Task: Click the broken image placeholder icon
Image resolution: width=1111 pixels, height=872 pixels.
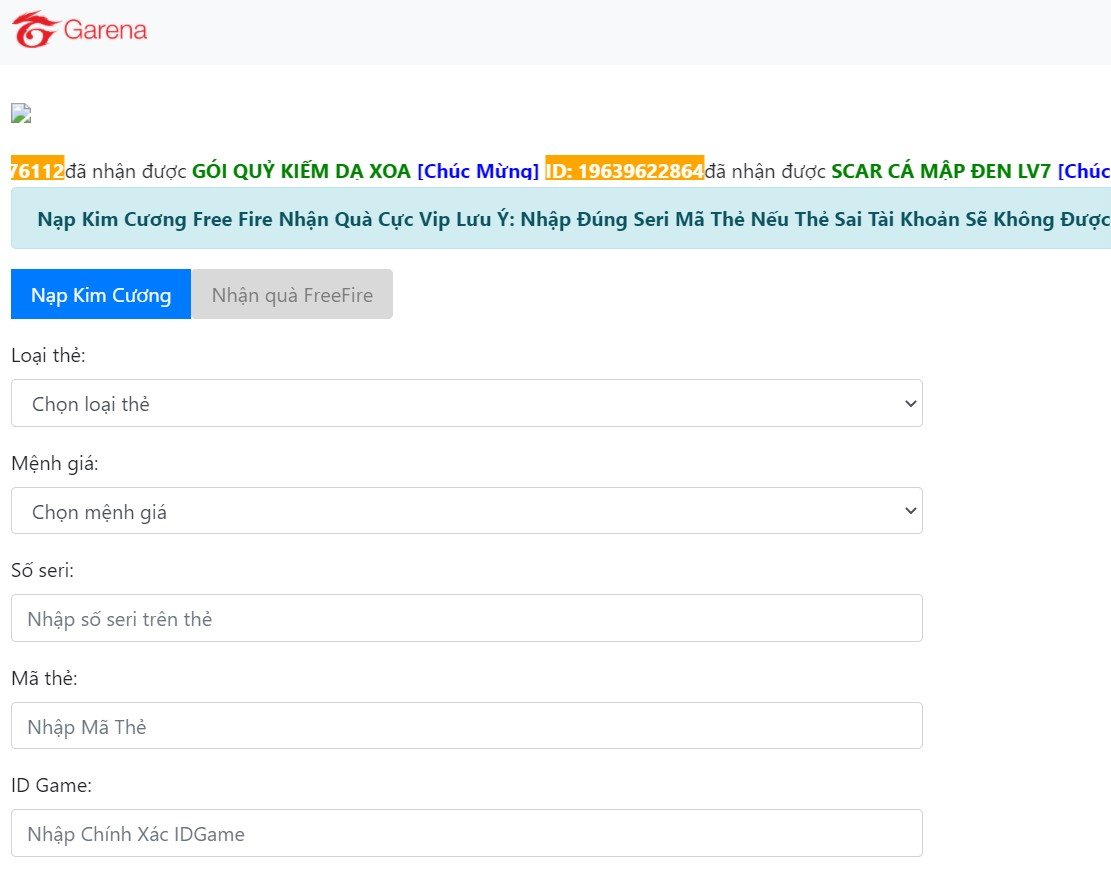Action: (21, 113)
